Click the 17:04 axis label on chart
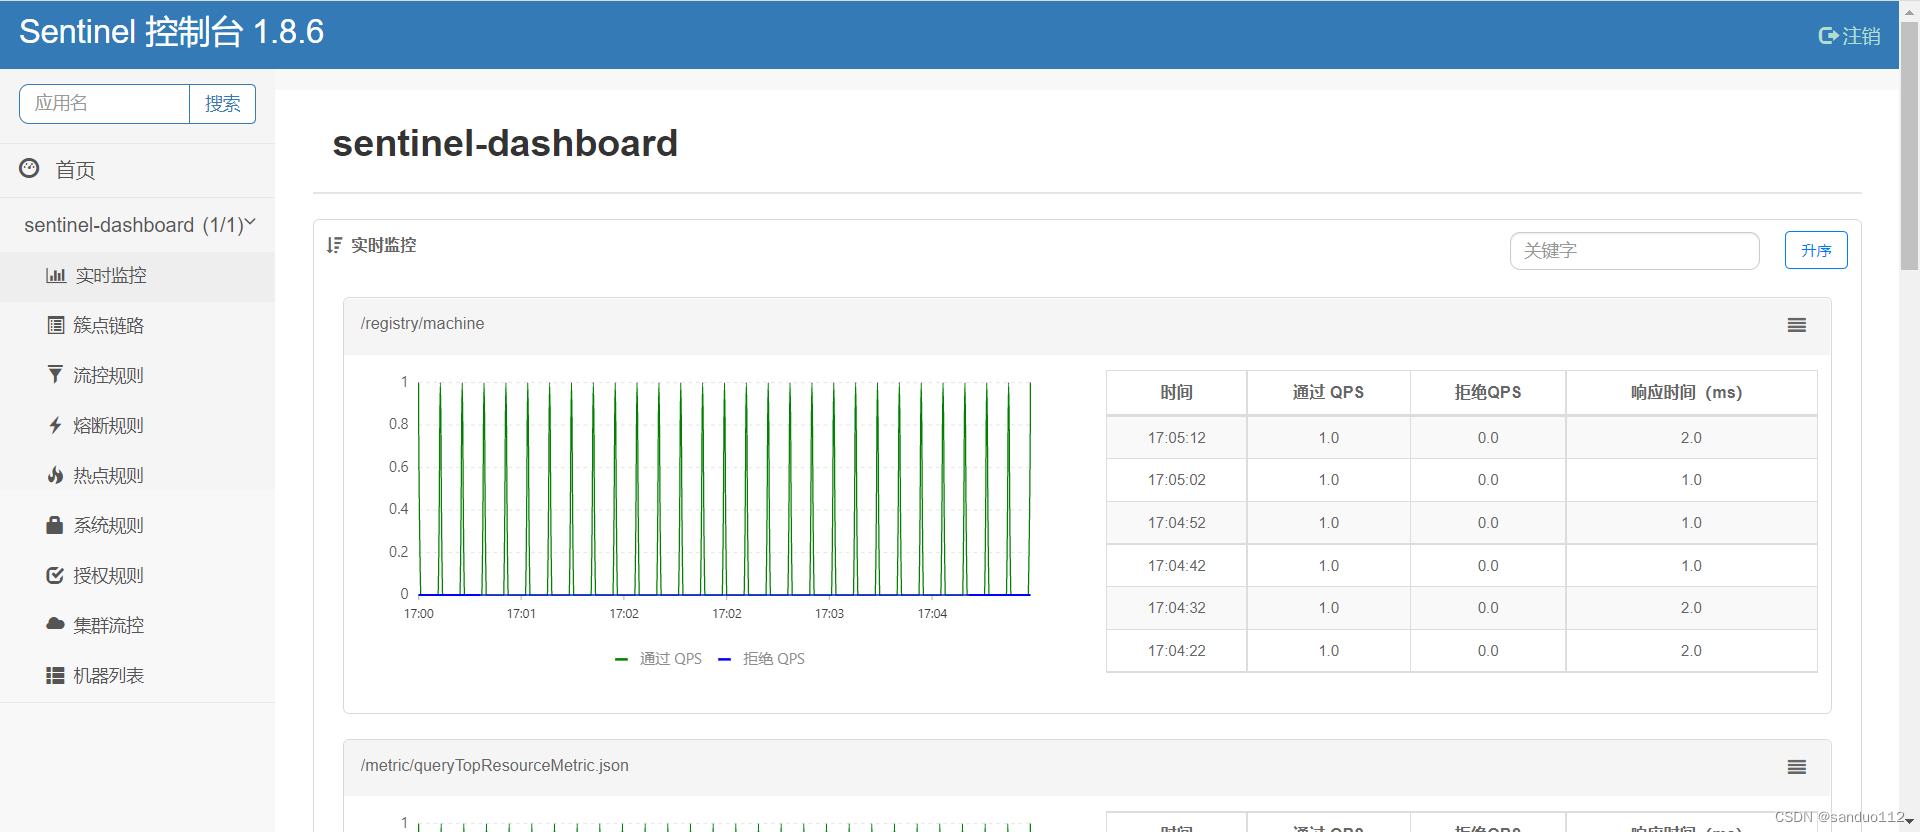Image resolution: width=1920 pixels, height=832 pixels. click(932, 614)
